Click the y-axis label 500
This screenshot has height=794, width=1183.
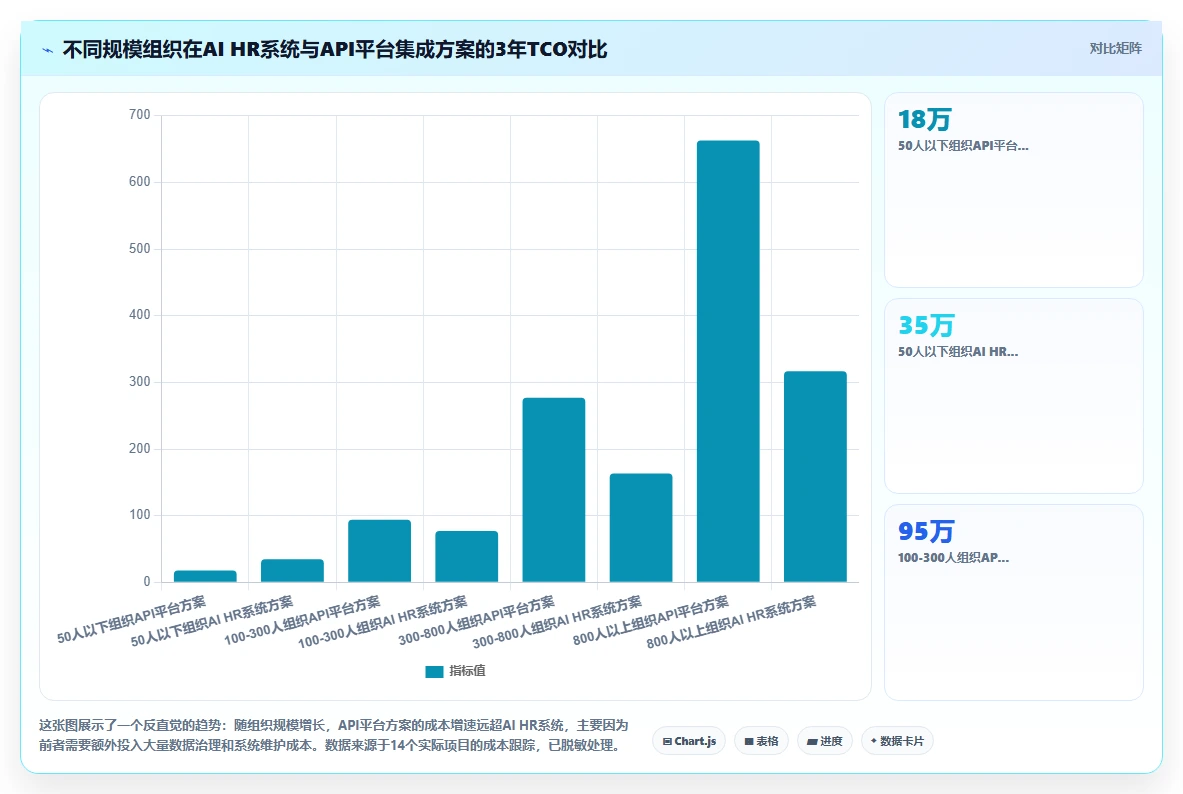(x=140, y=248)
